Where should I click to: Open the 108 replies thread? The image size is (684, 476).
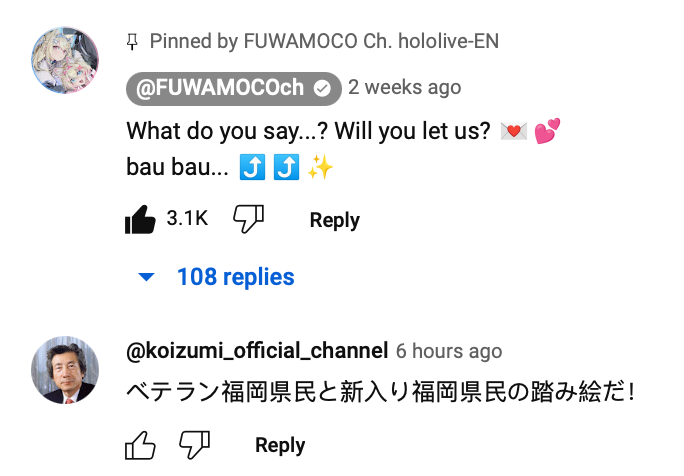click(236, 277)
